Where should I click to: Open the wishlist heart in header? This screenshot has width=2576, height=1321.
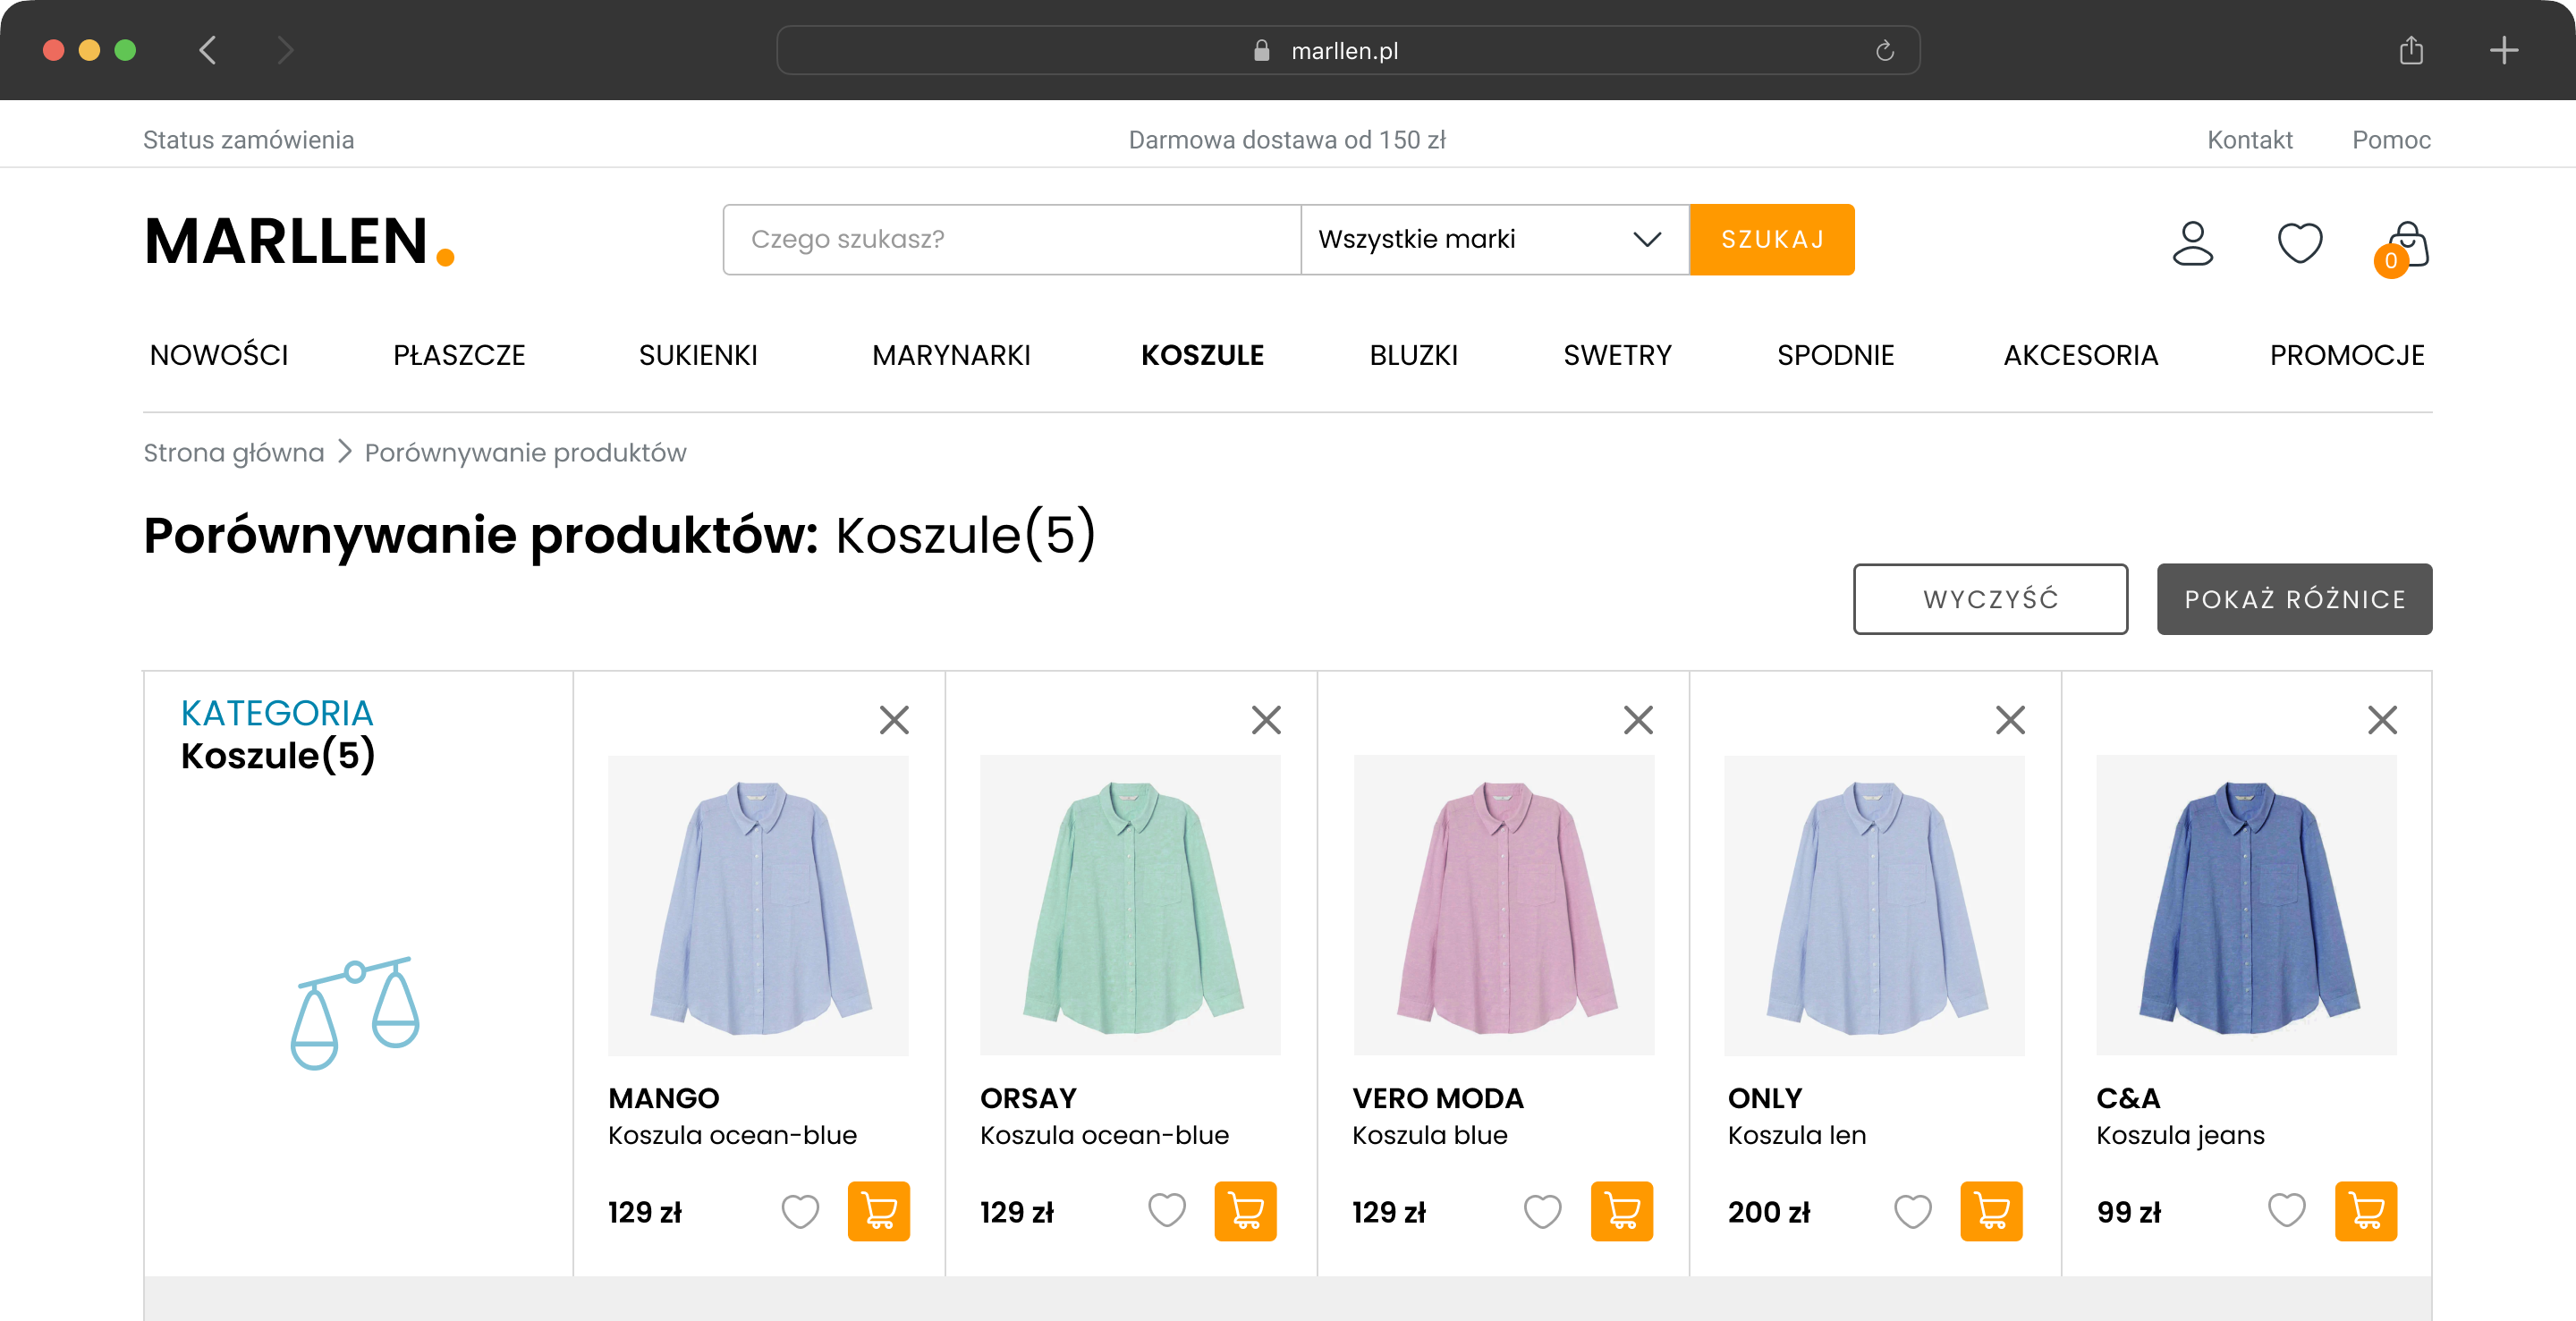pos(2299,243)
